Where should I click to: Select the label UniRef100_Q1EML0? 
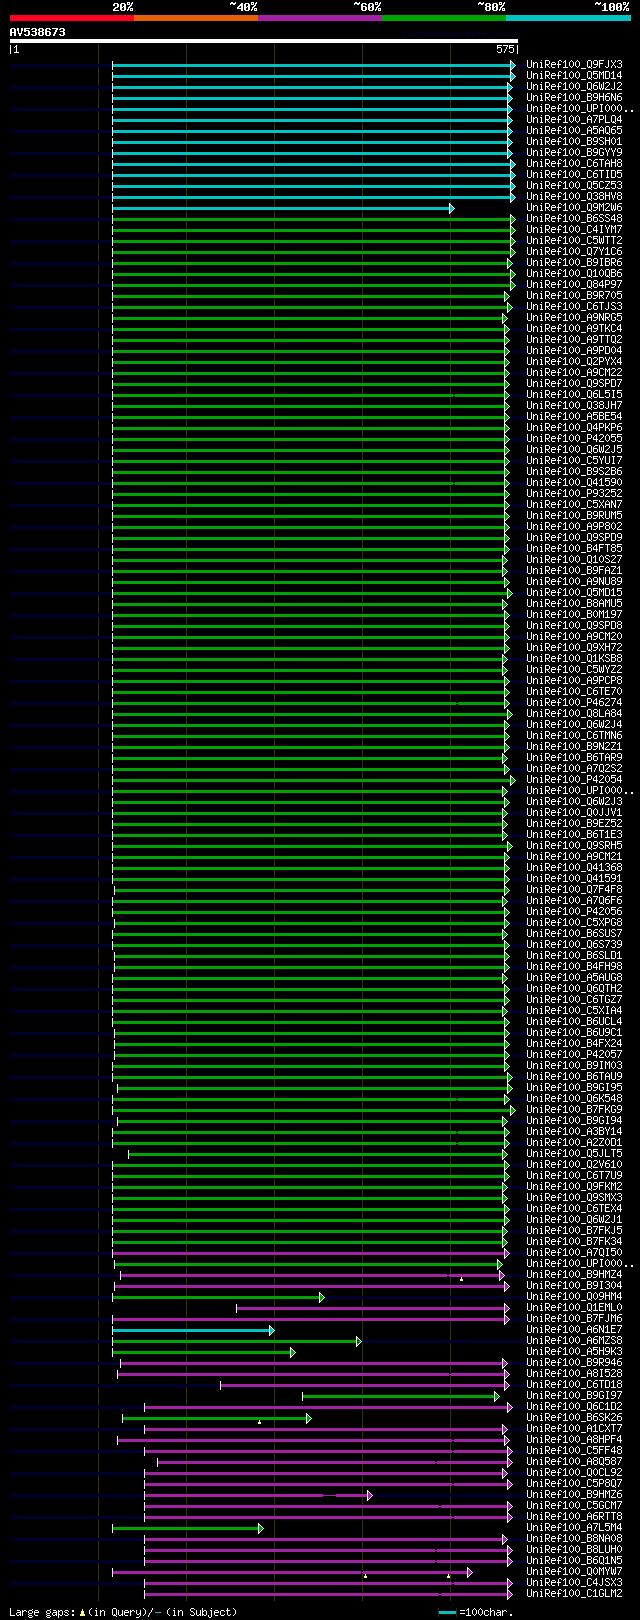[x=574, y=1308]
